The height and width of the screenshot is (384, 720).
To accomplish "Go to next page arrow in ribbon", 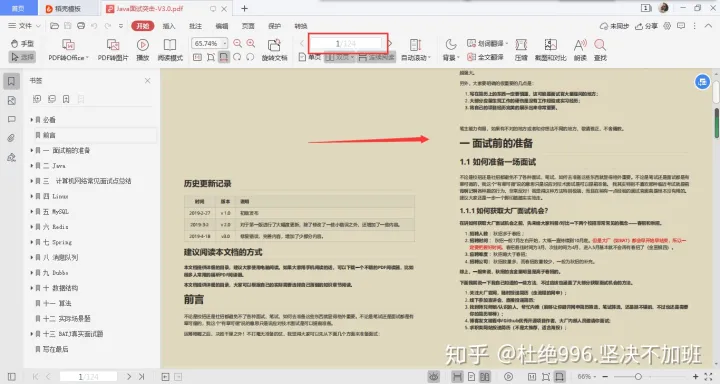I will (390, 44).
